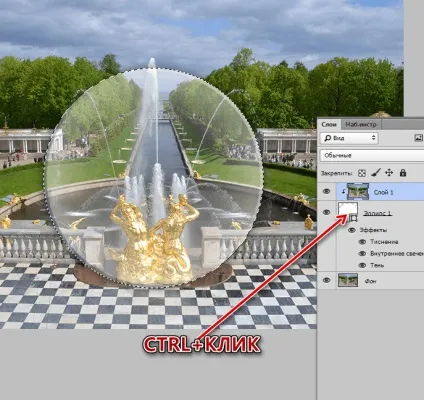Image resolution: width=424 pixels, height=400 pixels.
Task: Select the Эллипс 1 layer name
Action: click(377, 213)
